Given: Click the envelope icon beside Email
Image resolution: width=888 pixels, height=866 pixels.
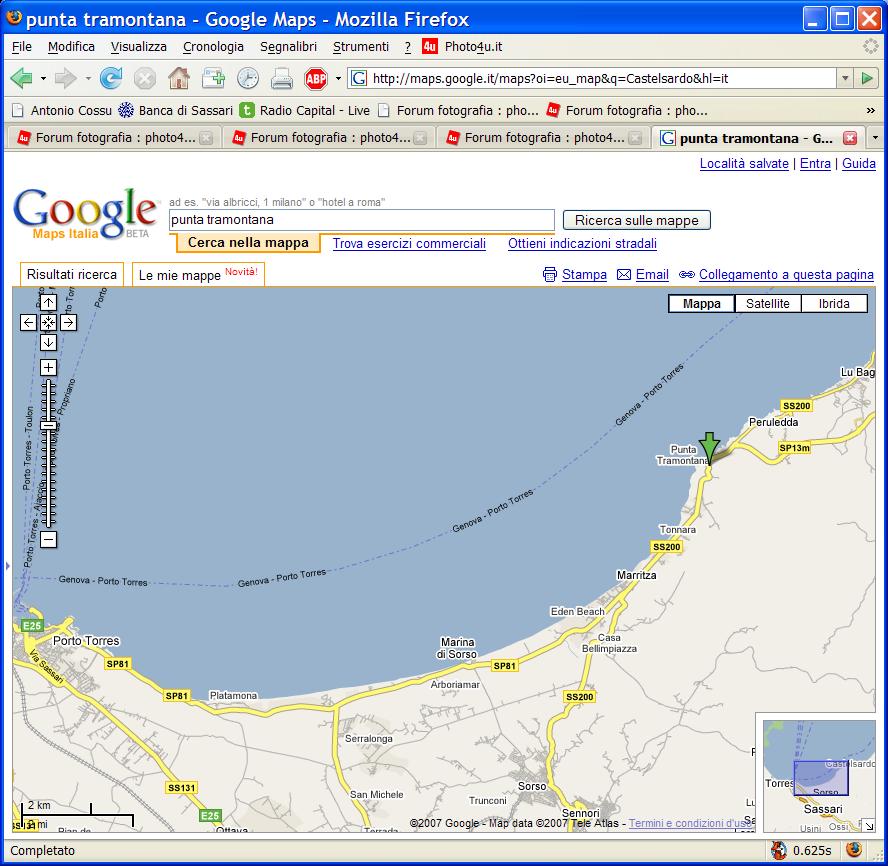Looking at the screenshot, I should (624, 275).
